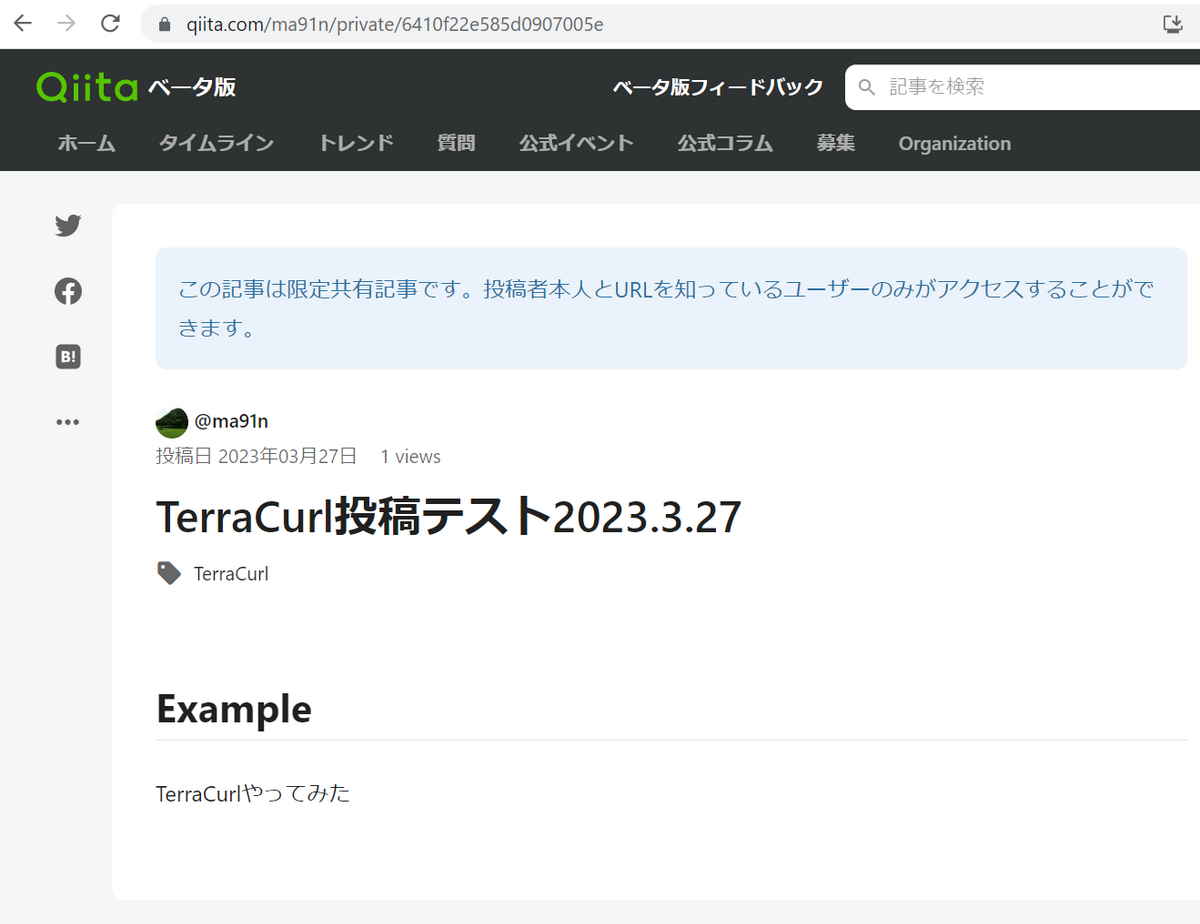Viewport: 1200px width, 924px height.
Task: Focus the 記事を検索 search field
Action: (1022, 87)
